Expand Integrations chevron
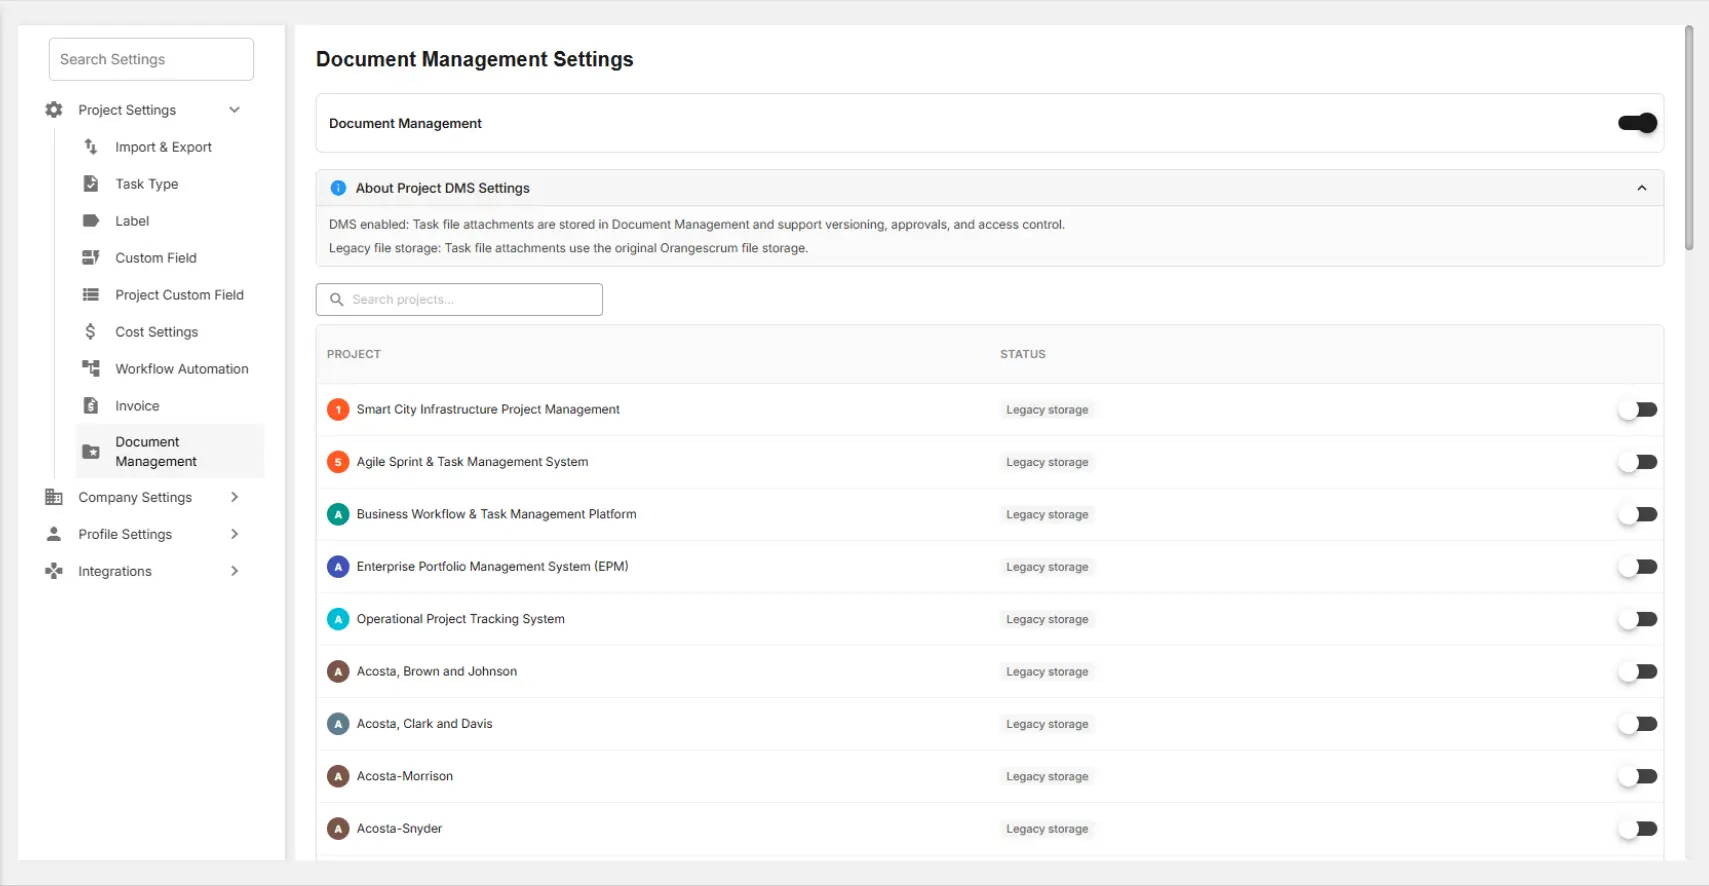 click(234, 571)
